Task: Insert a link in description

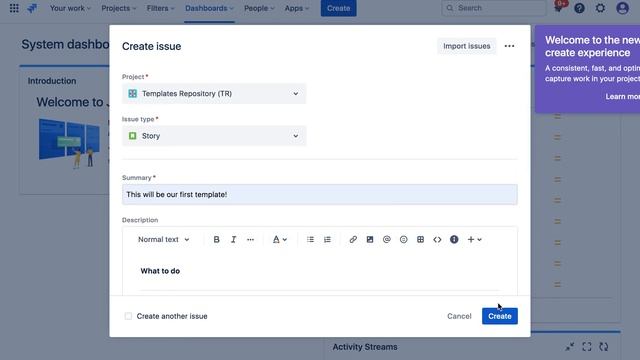Action: pyautogui.click(x=353, y=240)
